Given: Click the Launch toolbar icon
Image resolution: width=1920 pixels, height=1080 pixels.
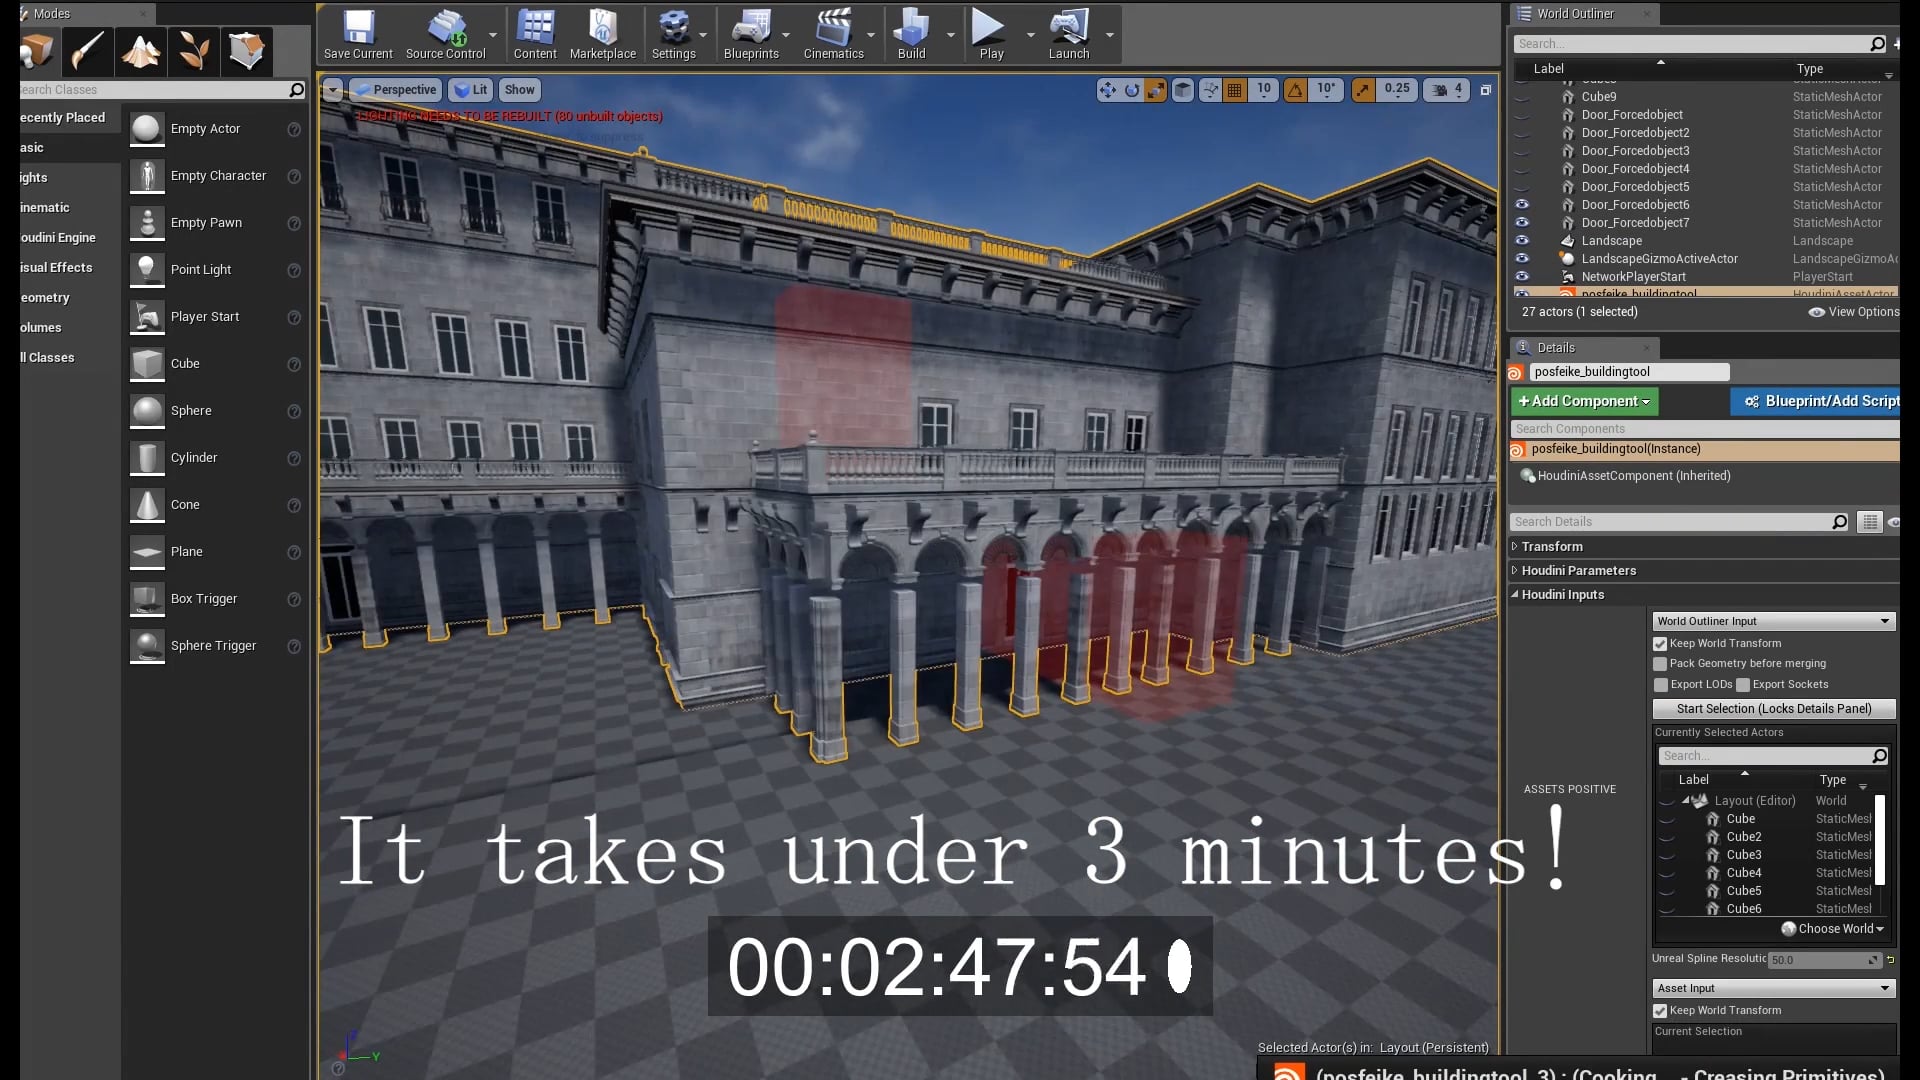Looking at the screenshot, I should [x=1069, y=35].
